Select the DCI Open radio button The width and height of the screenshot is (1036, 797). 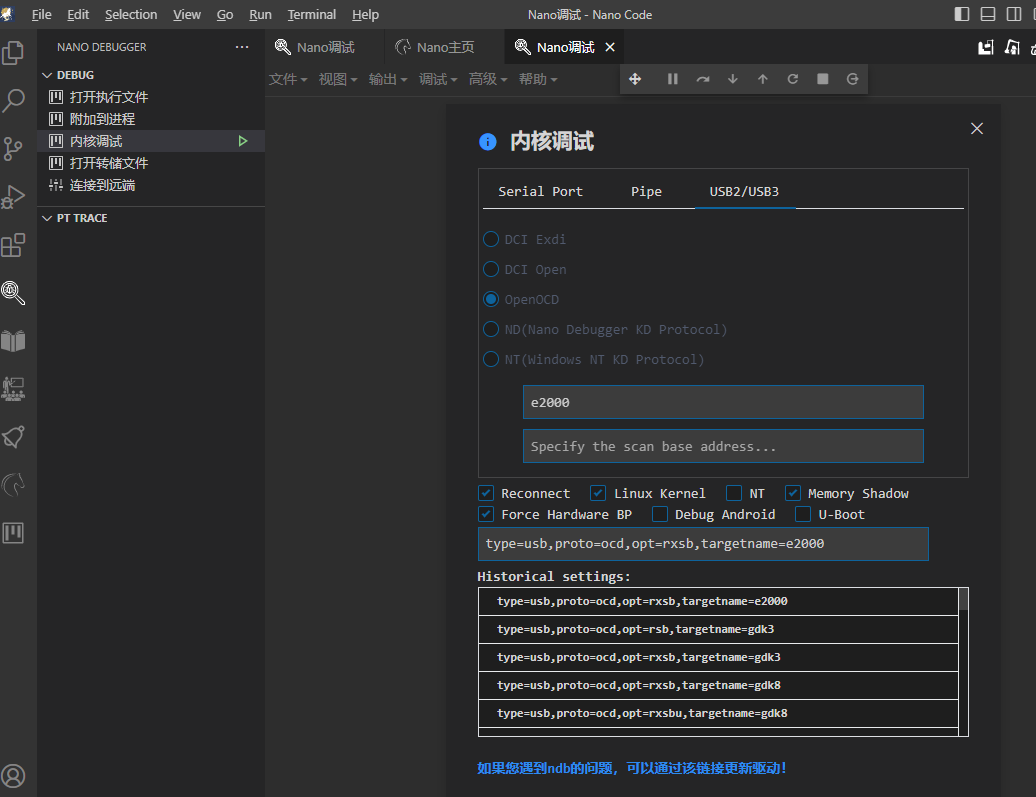(491, 269)
